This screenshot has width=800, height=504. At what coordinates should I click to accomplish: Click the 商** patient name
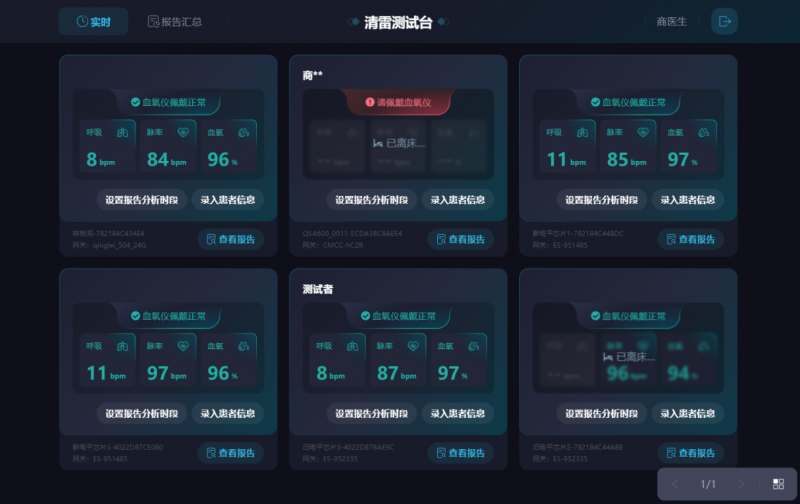pos(312,75)
